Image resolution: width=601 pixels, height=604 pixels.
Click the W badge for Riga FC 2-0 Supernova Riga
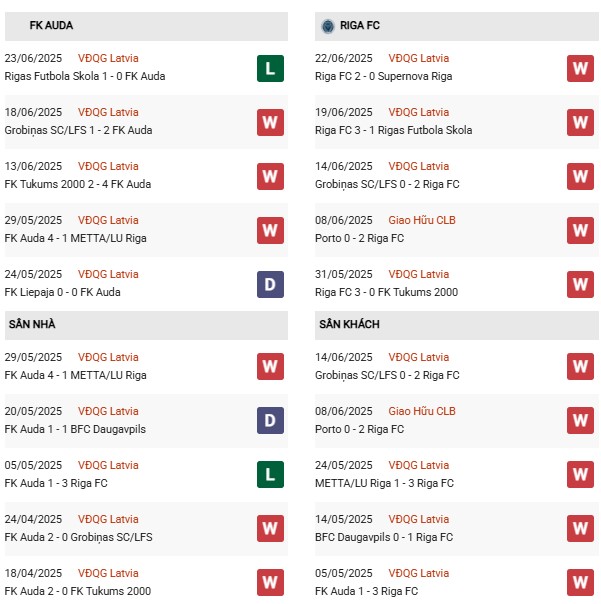click(580, 69)
